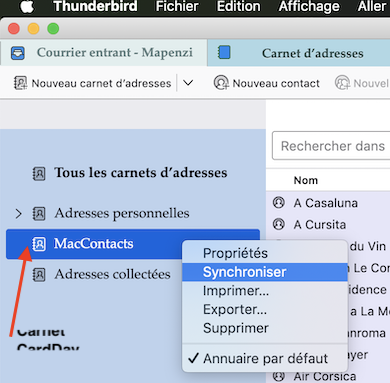Open the Fichier menu
Viewport: 390px width, 383px height.
tap(177, 6)
